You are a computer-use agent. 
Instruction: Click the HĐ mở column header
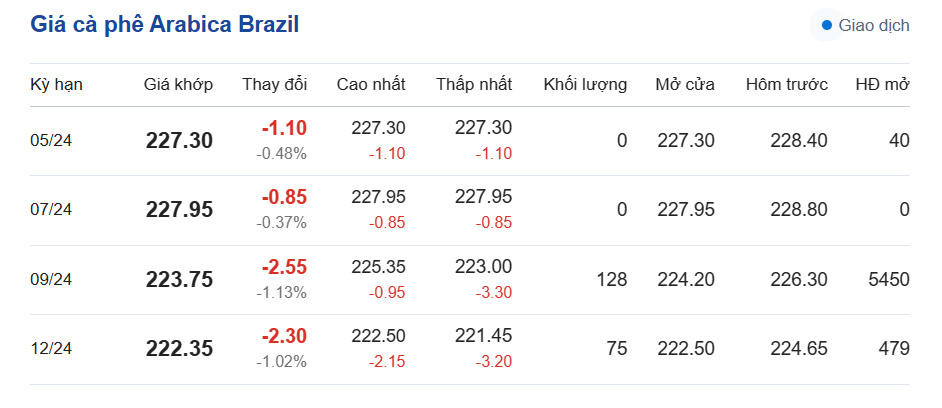[x=882, y=84]
